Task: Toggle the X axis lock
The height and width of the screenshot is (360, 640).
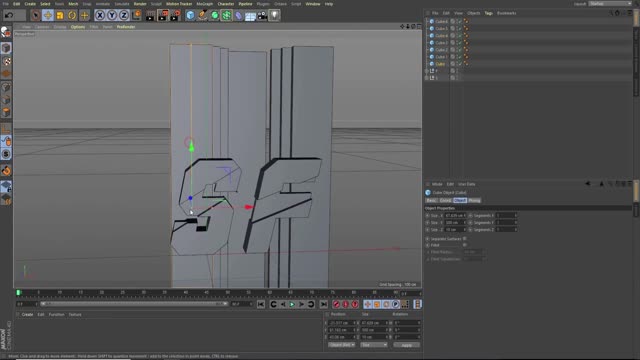Action: click(100, 16)
